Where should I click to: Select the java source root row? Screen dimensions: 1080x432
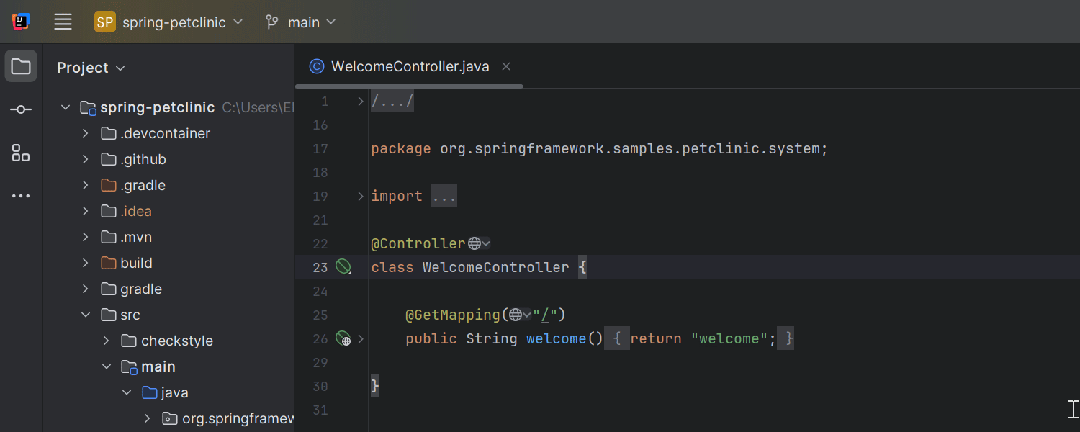[x=169, y=393]
